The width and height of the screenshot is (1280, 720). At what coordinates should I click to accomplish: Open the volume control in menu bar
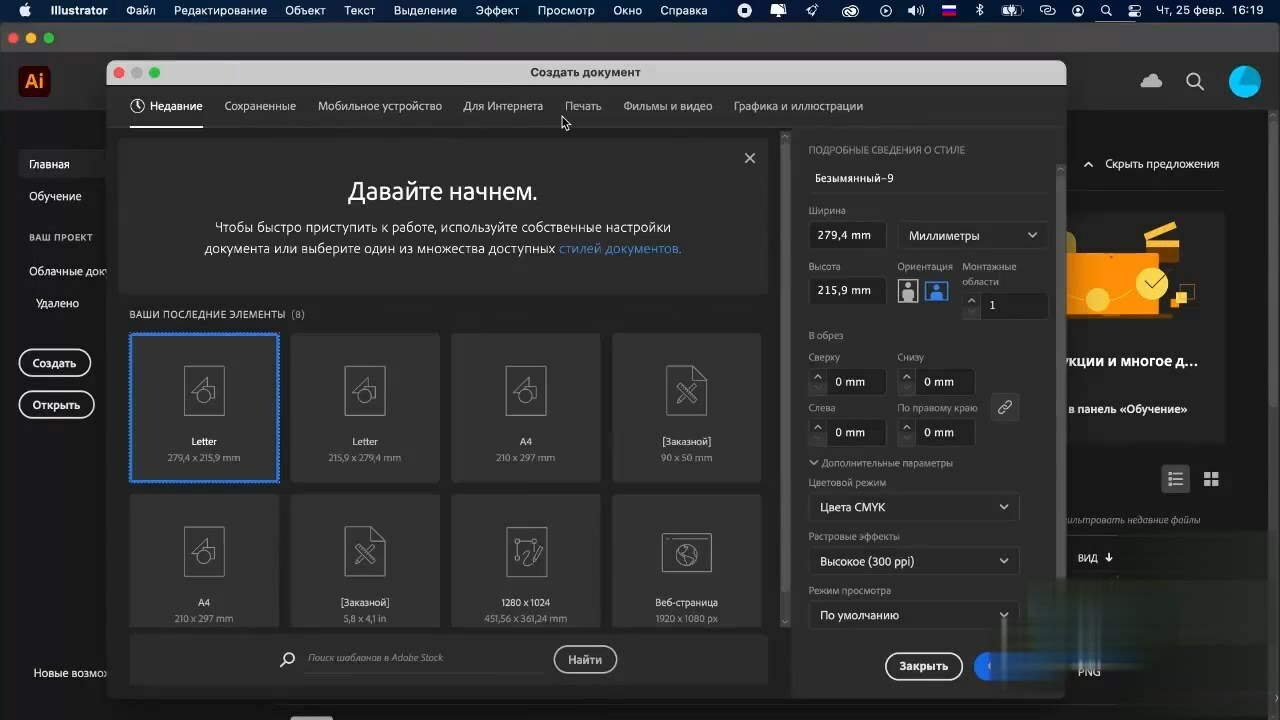click(916, 11)
